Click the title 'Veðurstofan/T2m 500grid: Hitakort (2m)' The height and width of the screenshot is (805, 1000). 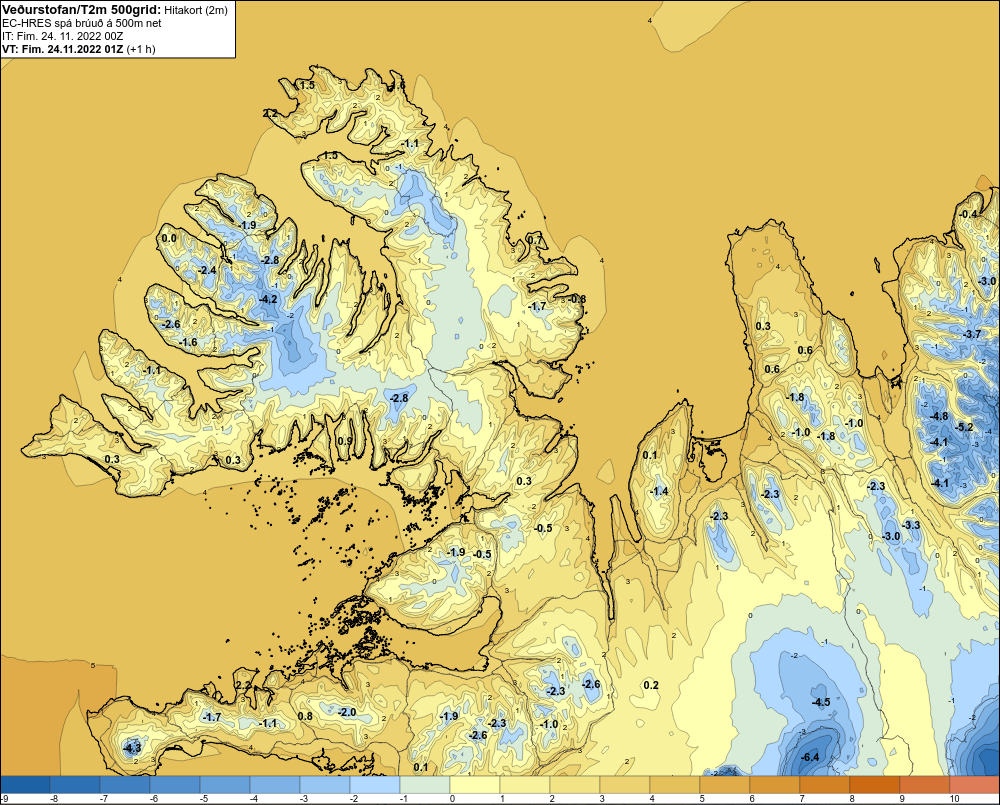tap(115, 10)
